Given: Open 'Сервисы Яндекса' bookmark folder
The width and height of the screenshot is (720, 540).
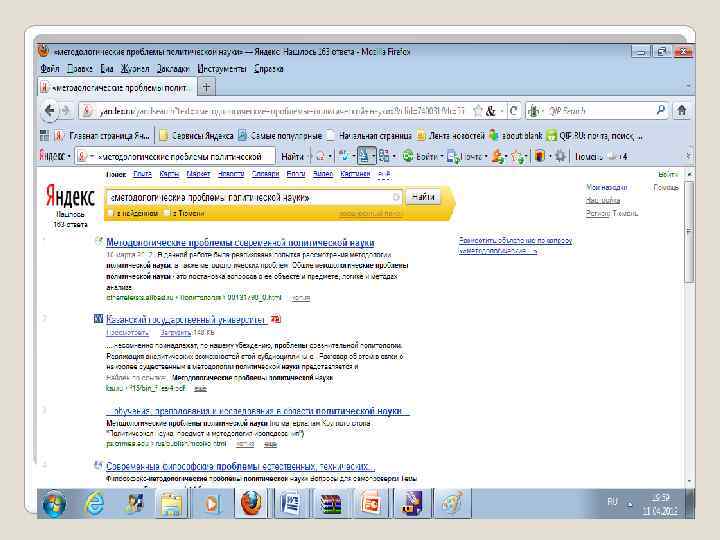Looking at the screenshot, I should click(x=196, y=136).
